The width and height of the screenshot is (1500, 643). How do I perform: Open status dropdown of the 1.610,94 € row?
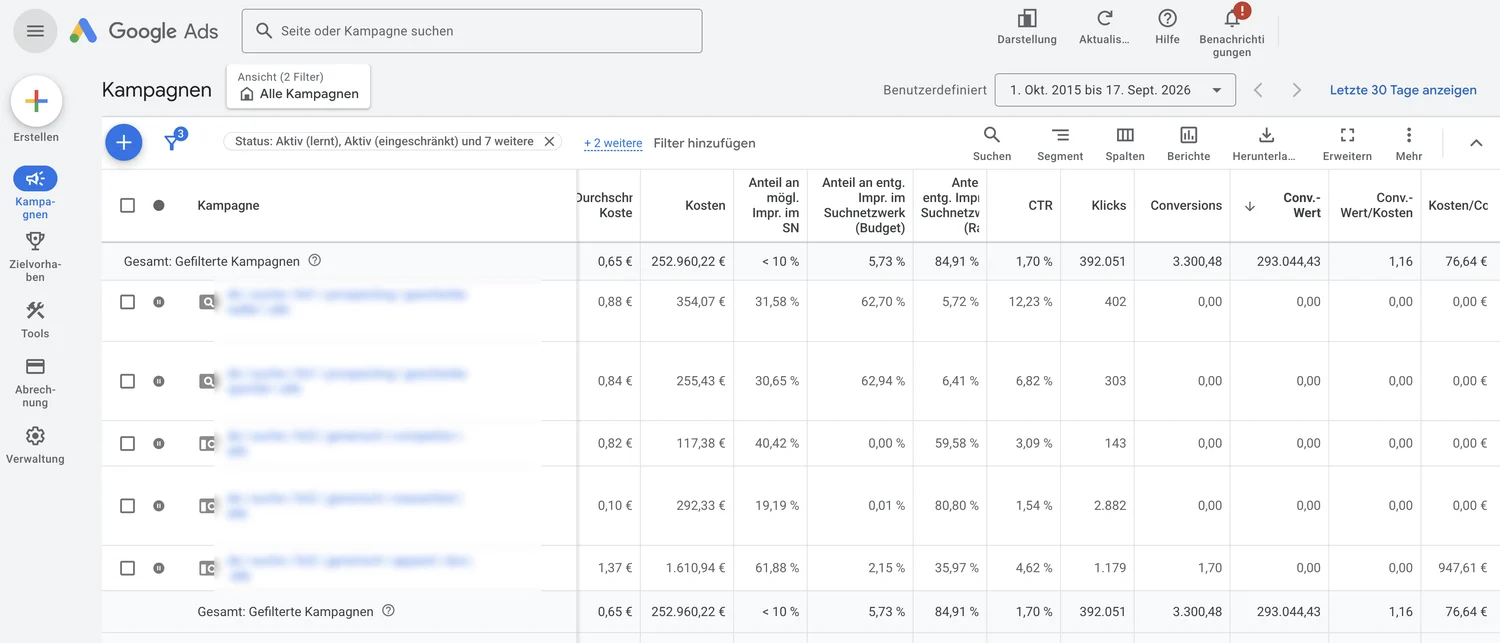[x=158, y=568]
